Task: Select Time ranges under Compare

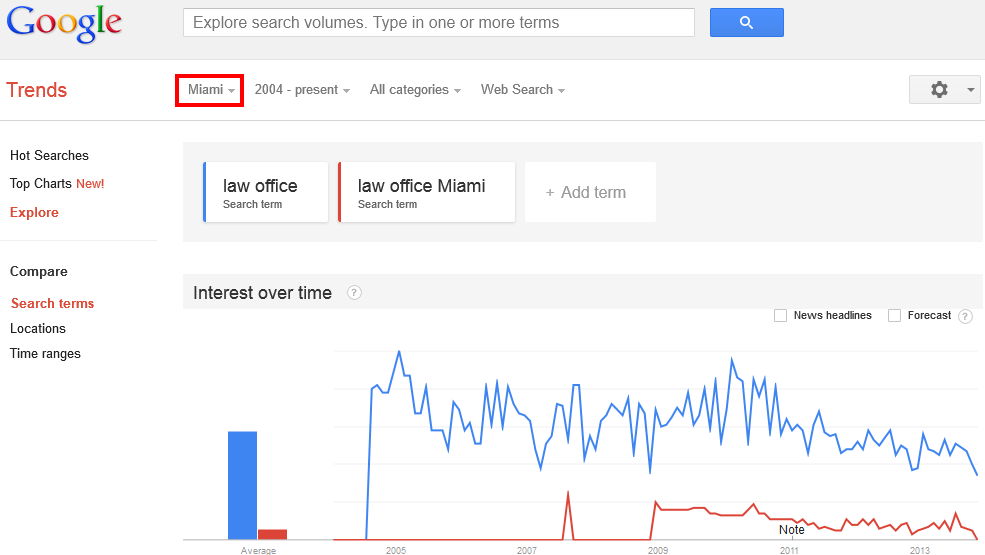Action: click(45, 353)
